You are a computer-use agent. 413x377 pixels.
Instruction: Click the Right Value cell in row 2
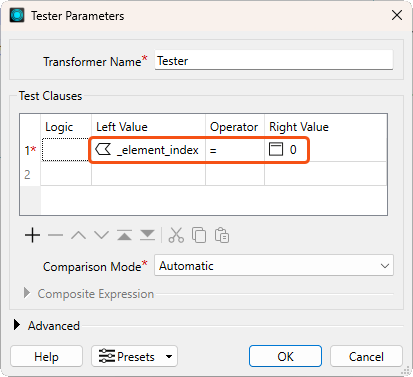click(326, 174)
